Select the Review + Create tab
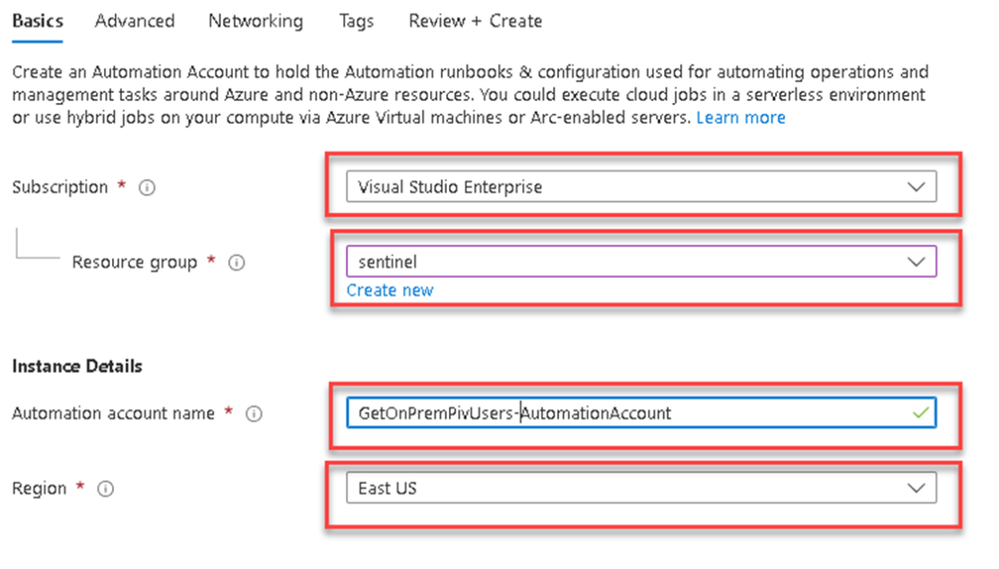This screenshot has height=569, width=999. pos(475,21)
